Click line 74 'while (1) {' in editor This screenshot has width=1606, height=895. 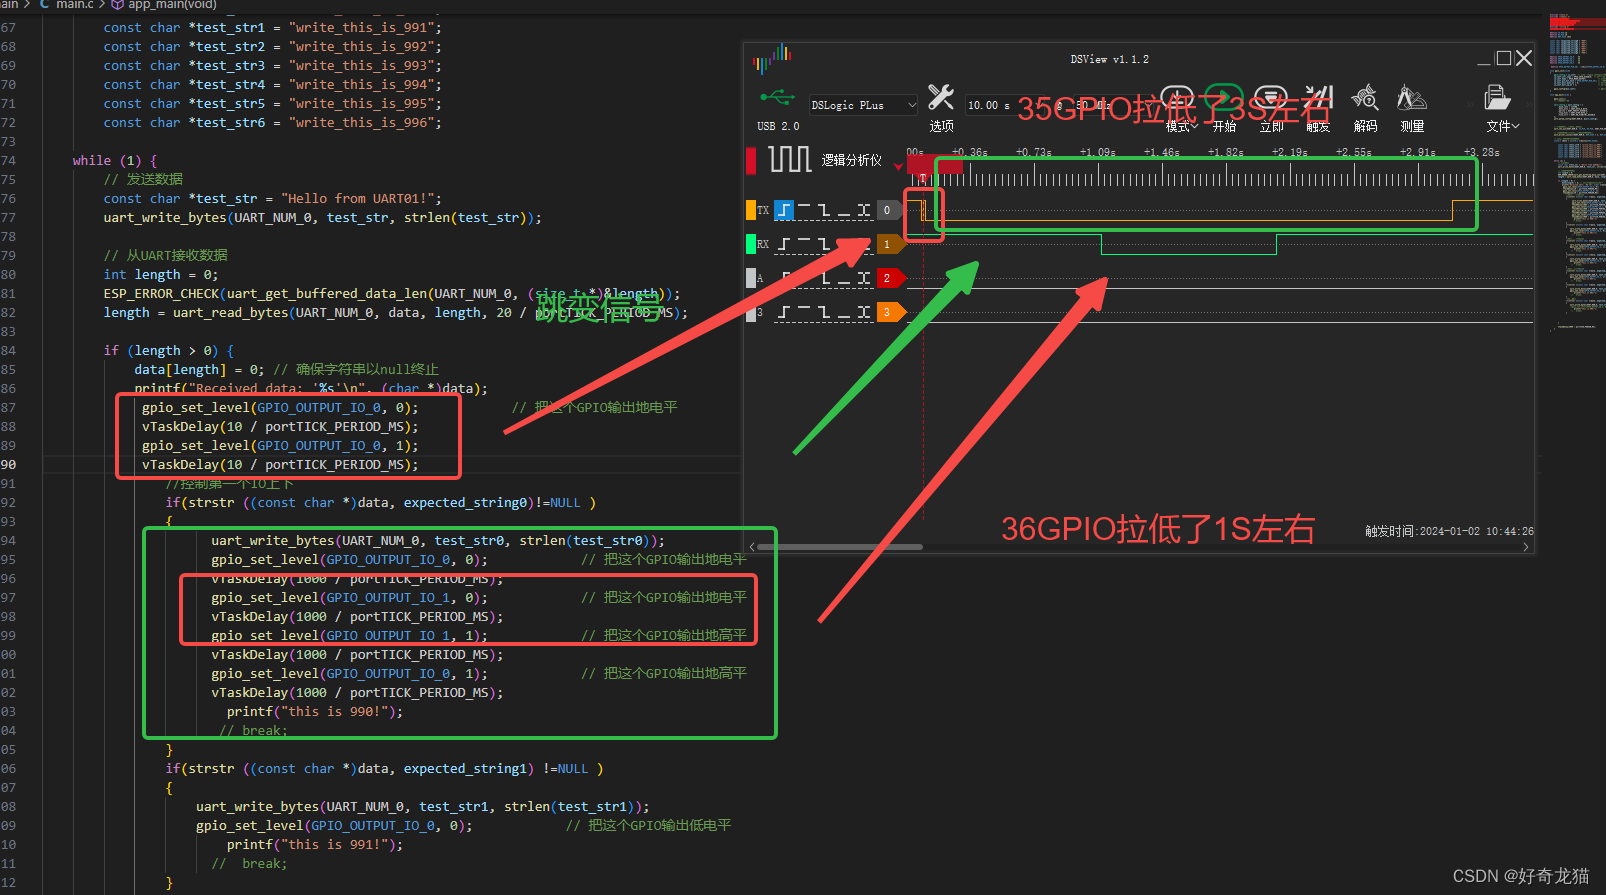click(x=115, y=160)
